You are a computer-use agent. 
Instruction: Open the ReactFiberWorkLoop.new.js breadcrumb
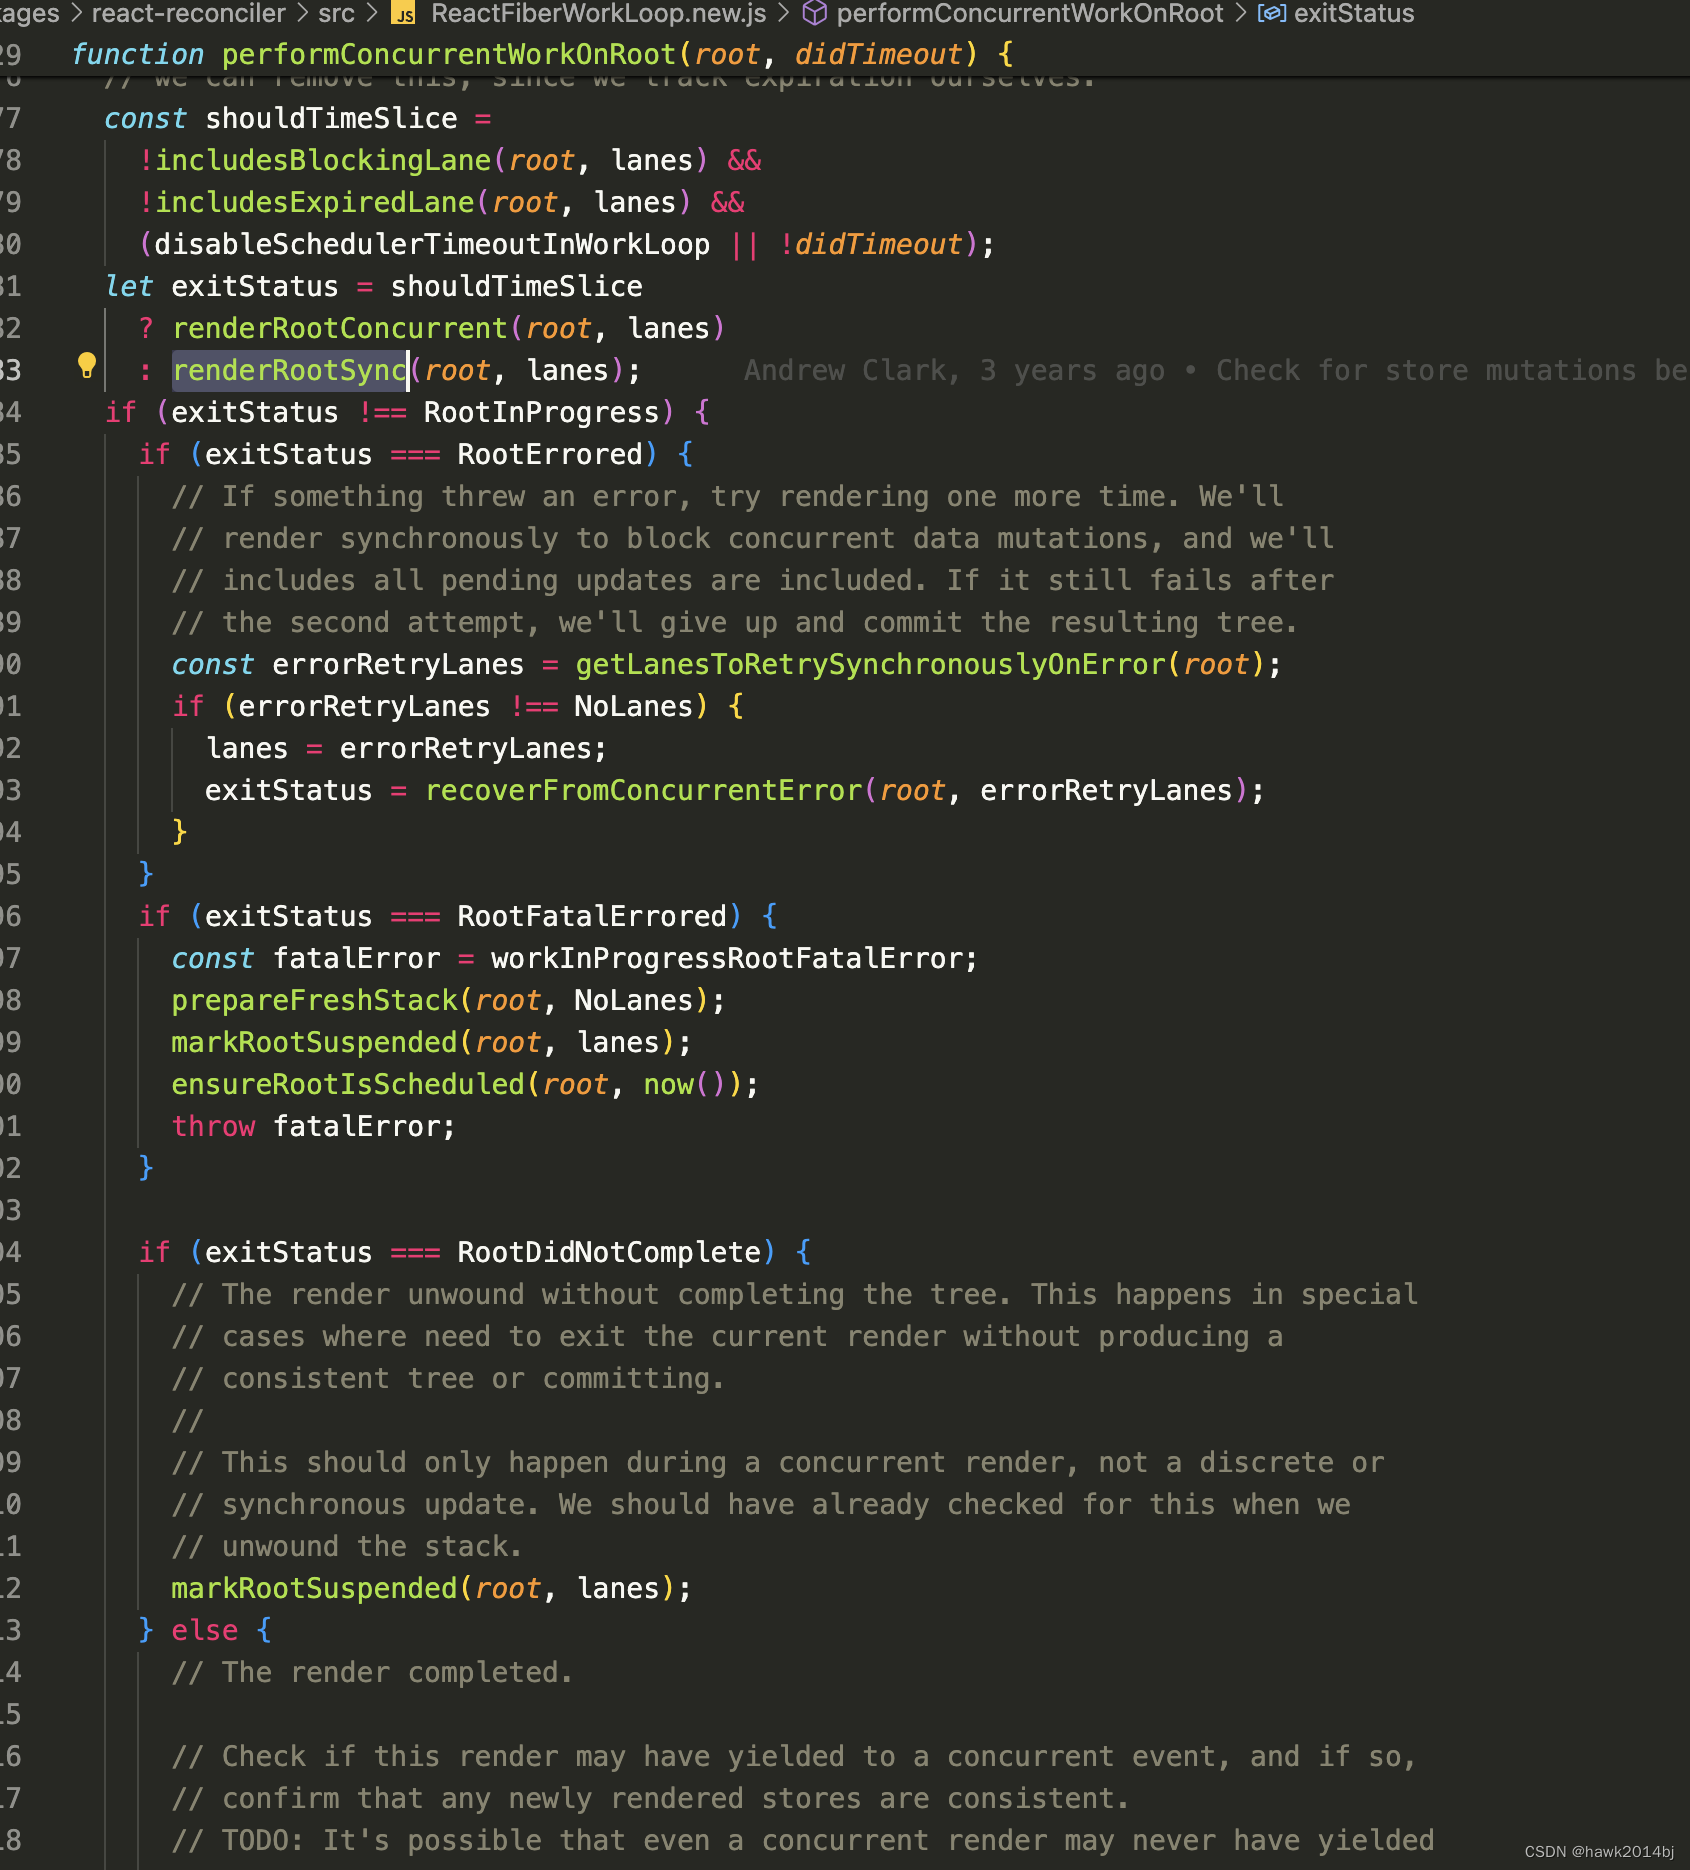click(598, 13)
